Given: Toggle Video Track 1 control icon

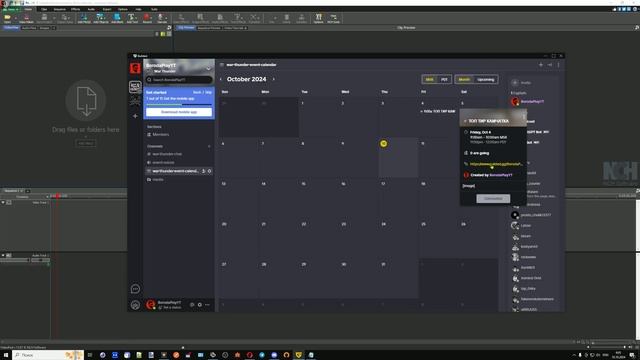Looking at the screenshot, I should (9, 202).
